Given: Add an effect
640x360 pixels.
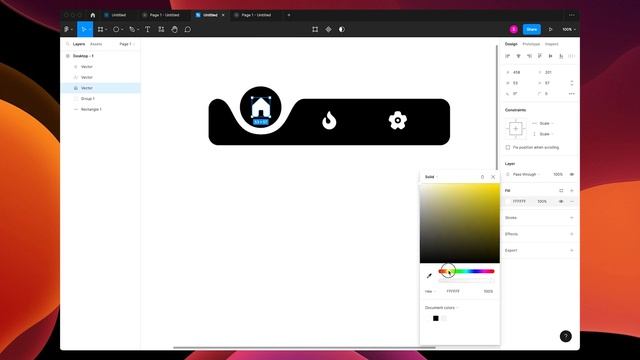Looking at the screenshot, I should (x=571, y=234).
